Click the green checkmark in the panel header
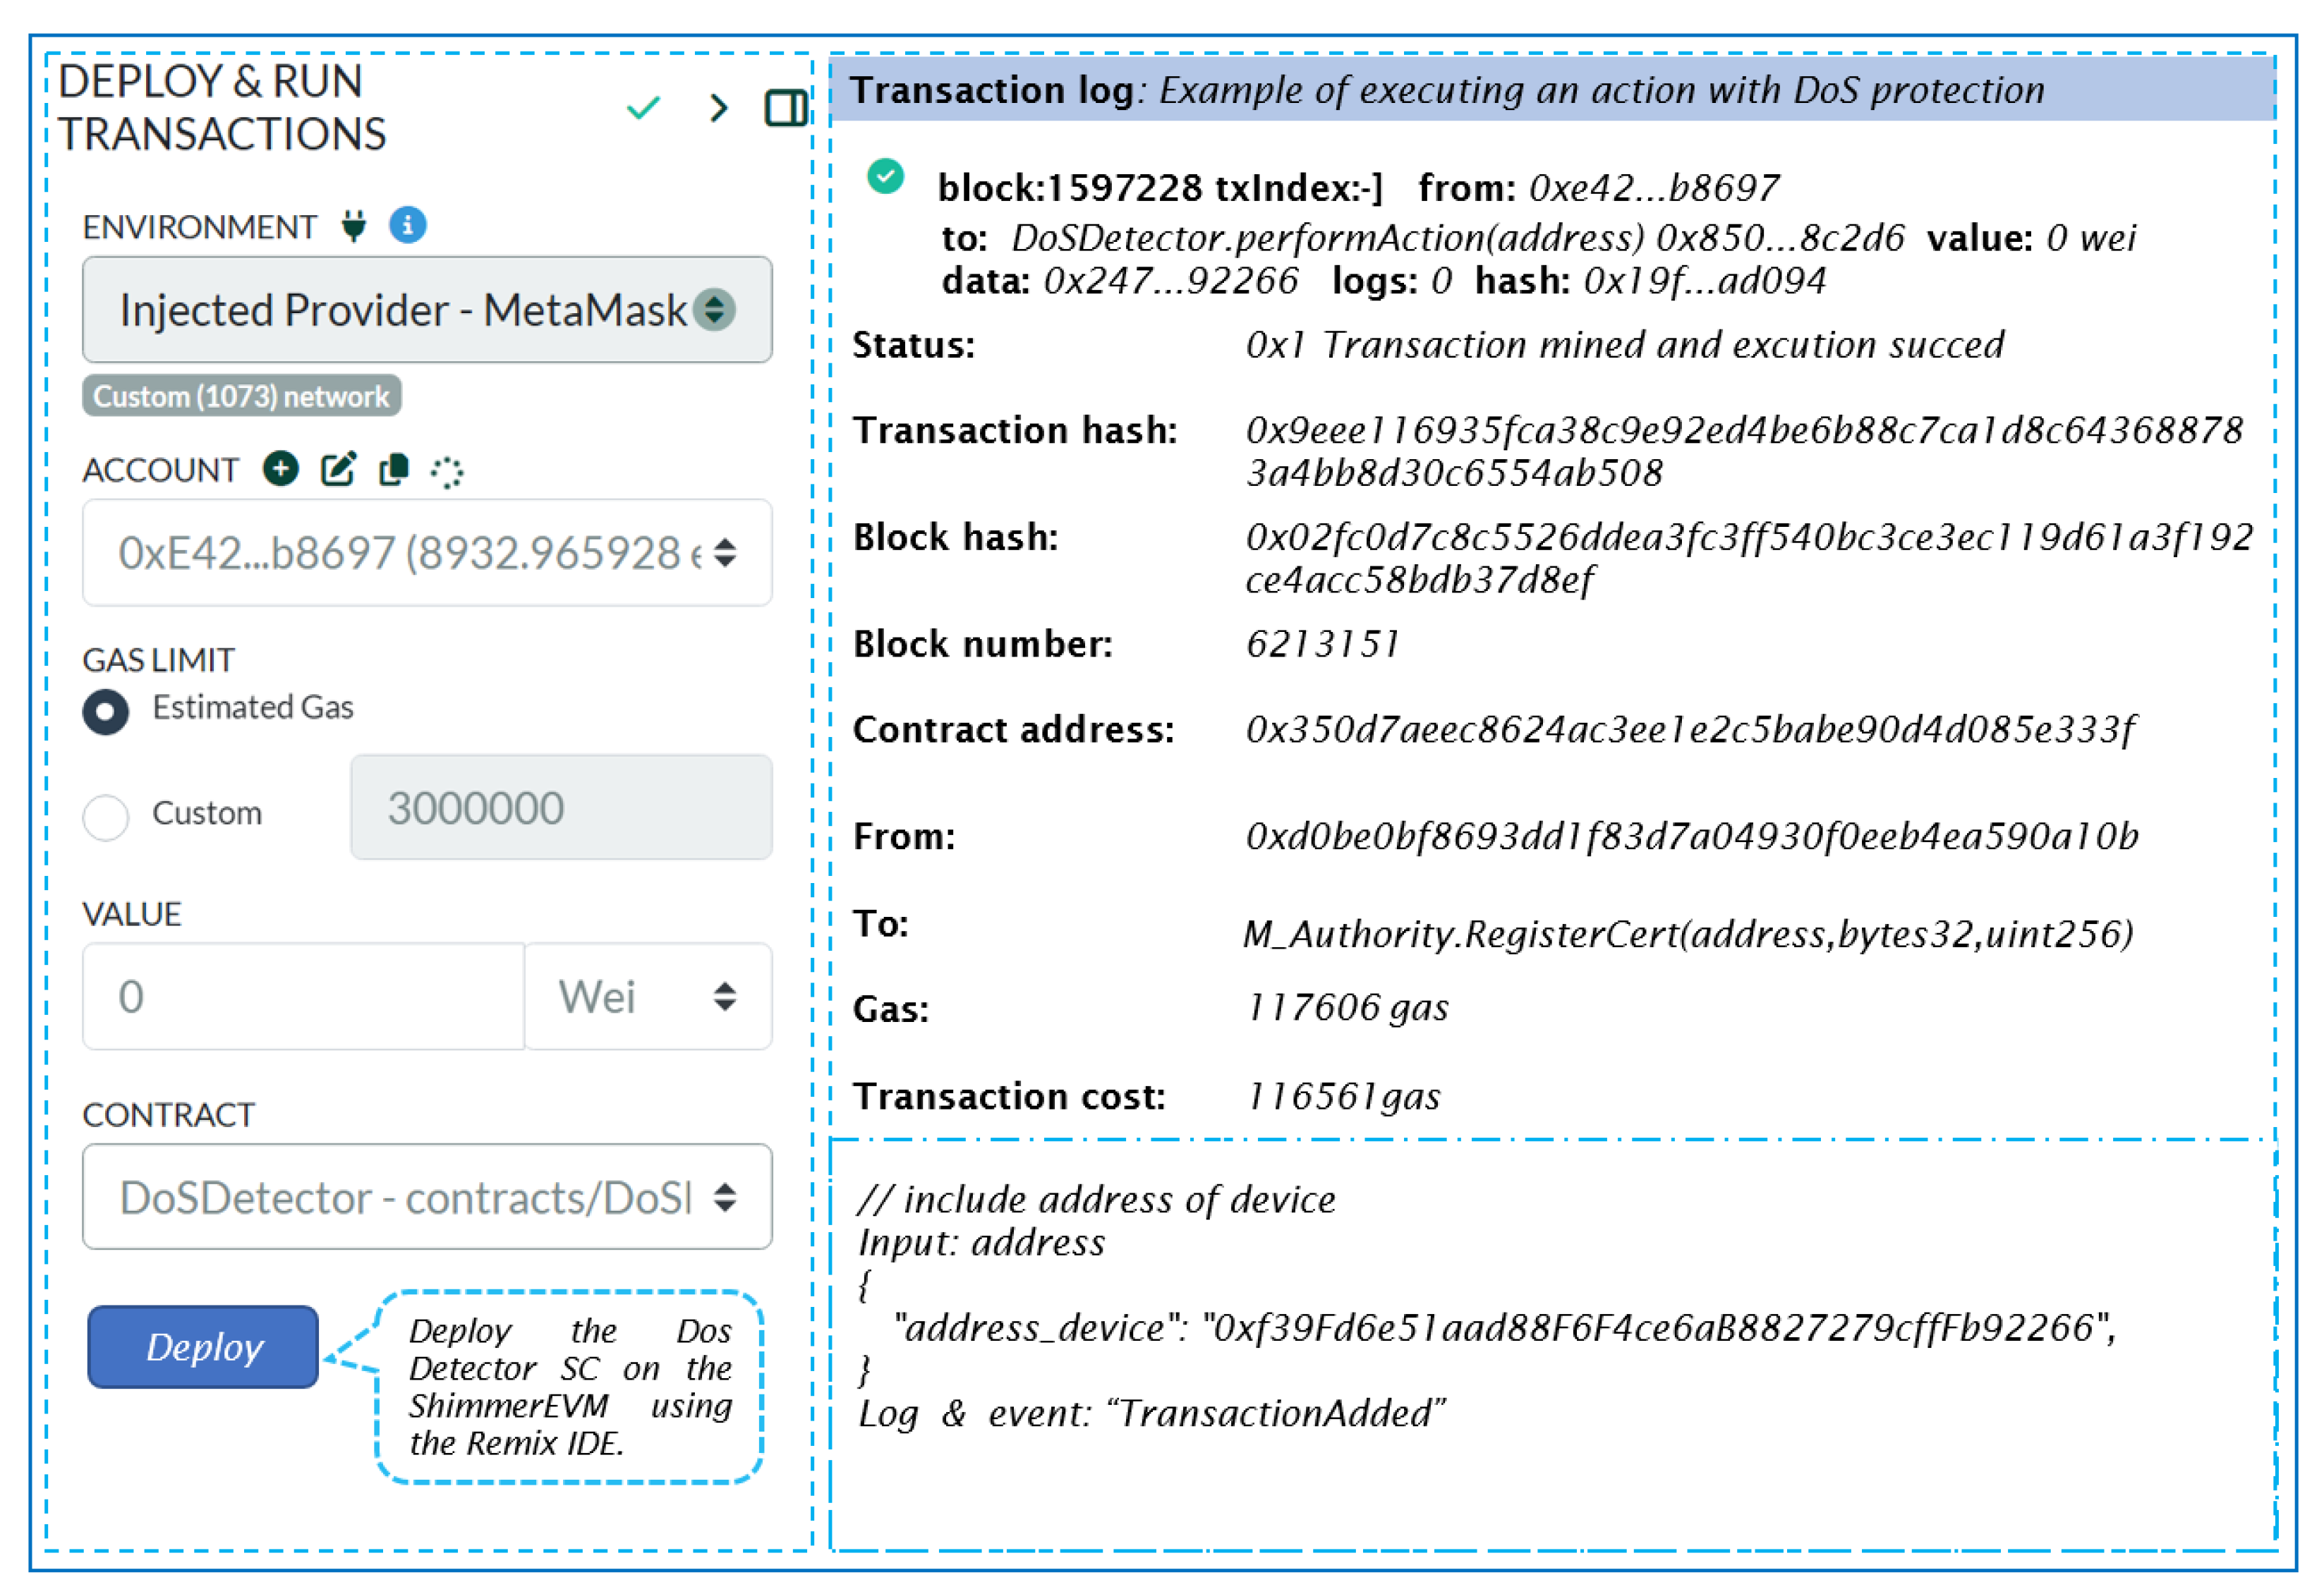The image size is (2324, 1594). click(x=643, y=107)
